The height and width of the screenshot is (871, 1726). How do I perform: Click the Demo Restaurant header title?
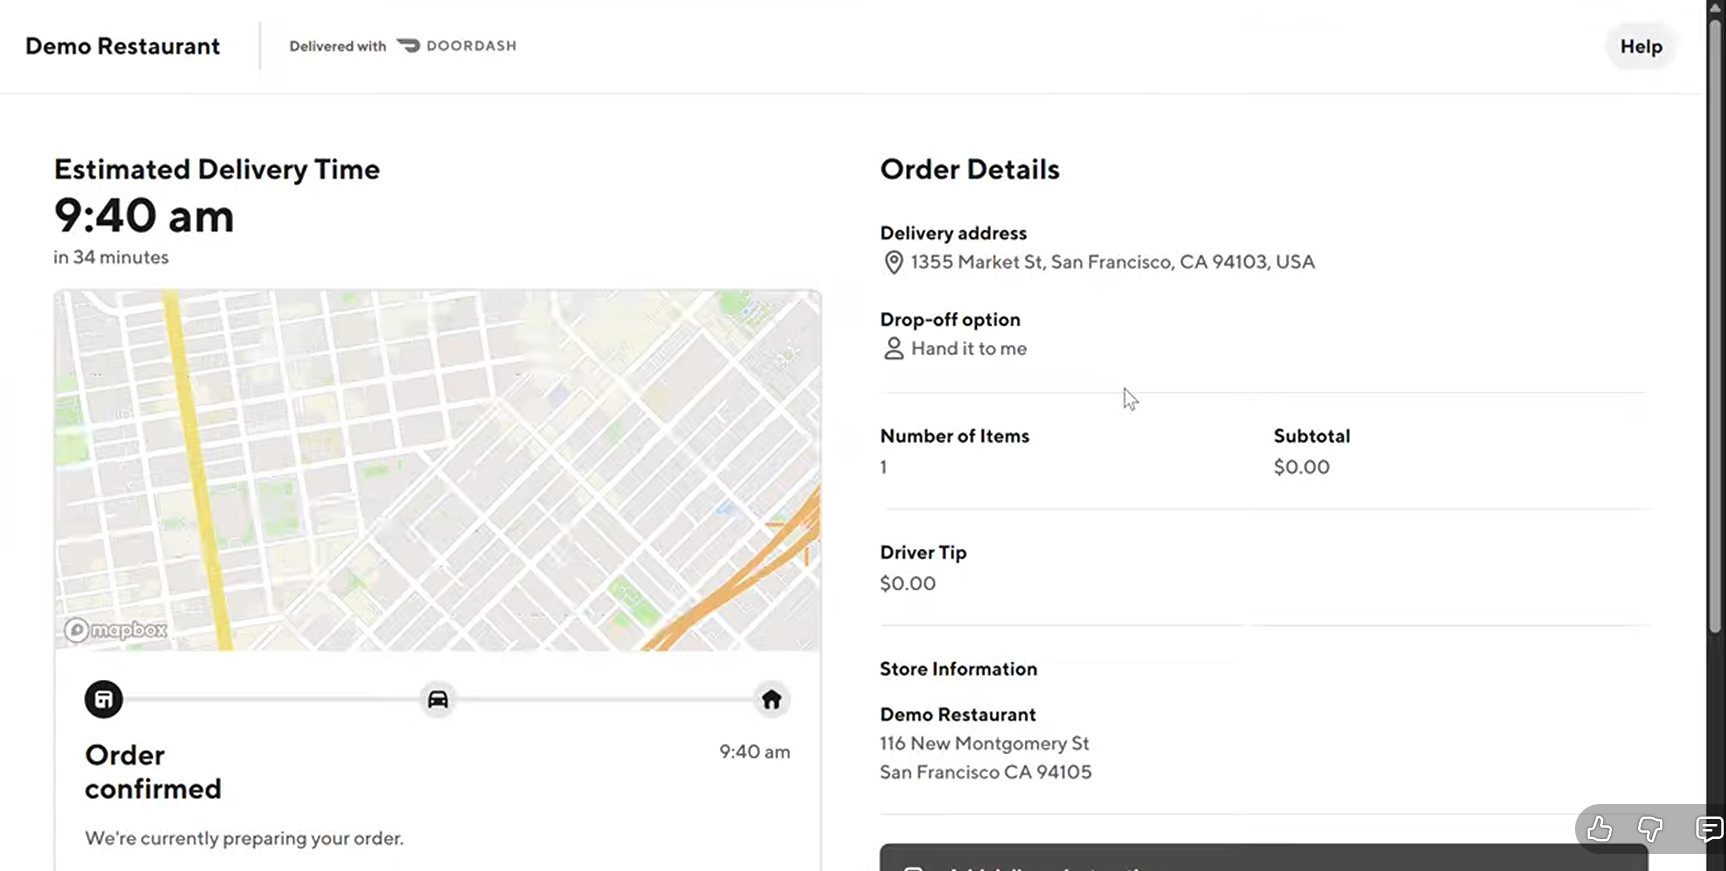click(122, 47)
